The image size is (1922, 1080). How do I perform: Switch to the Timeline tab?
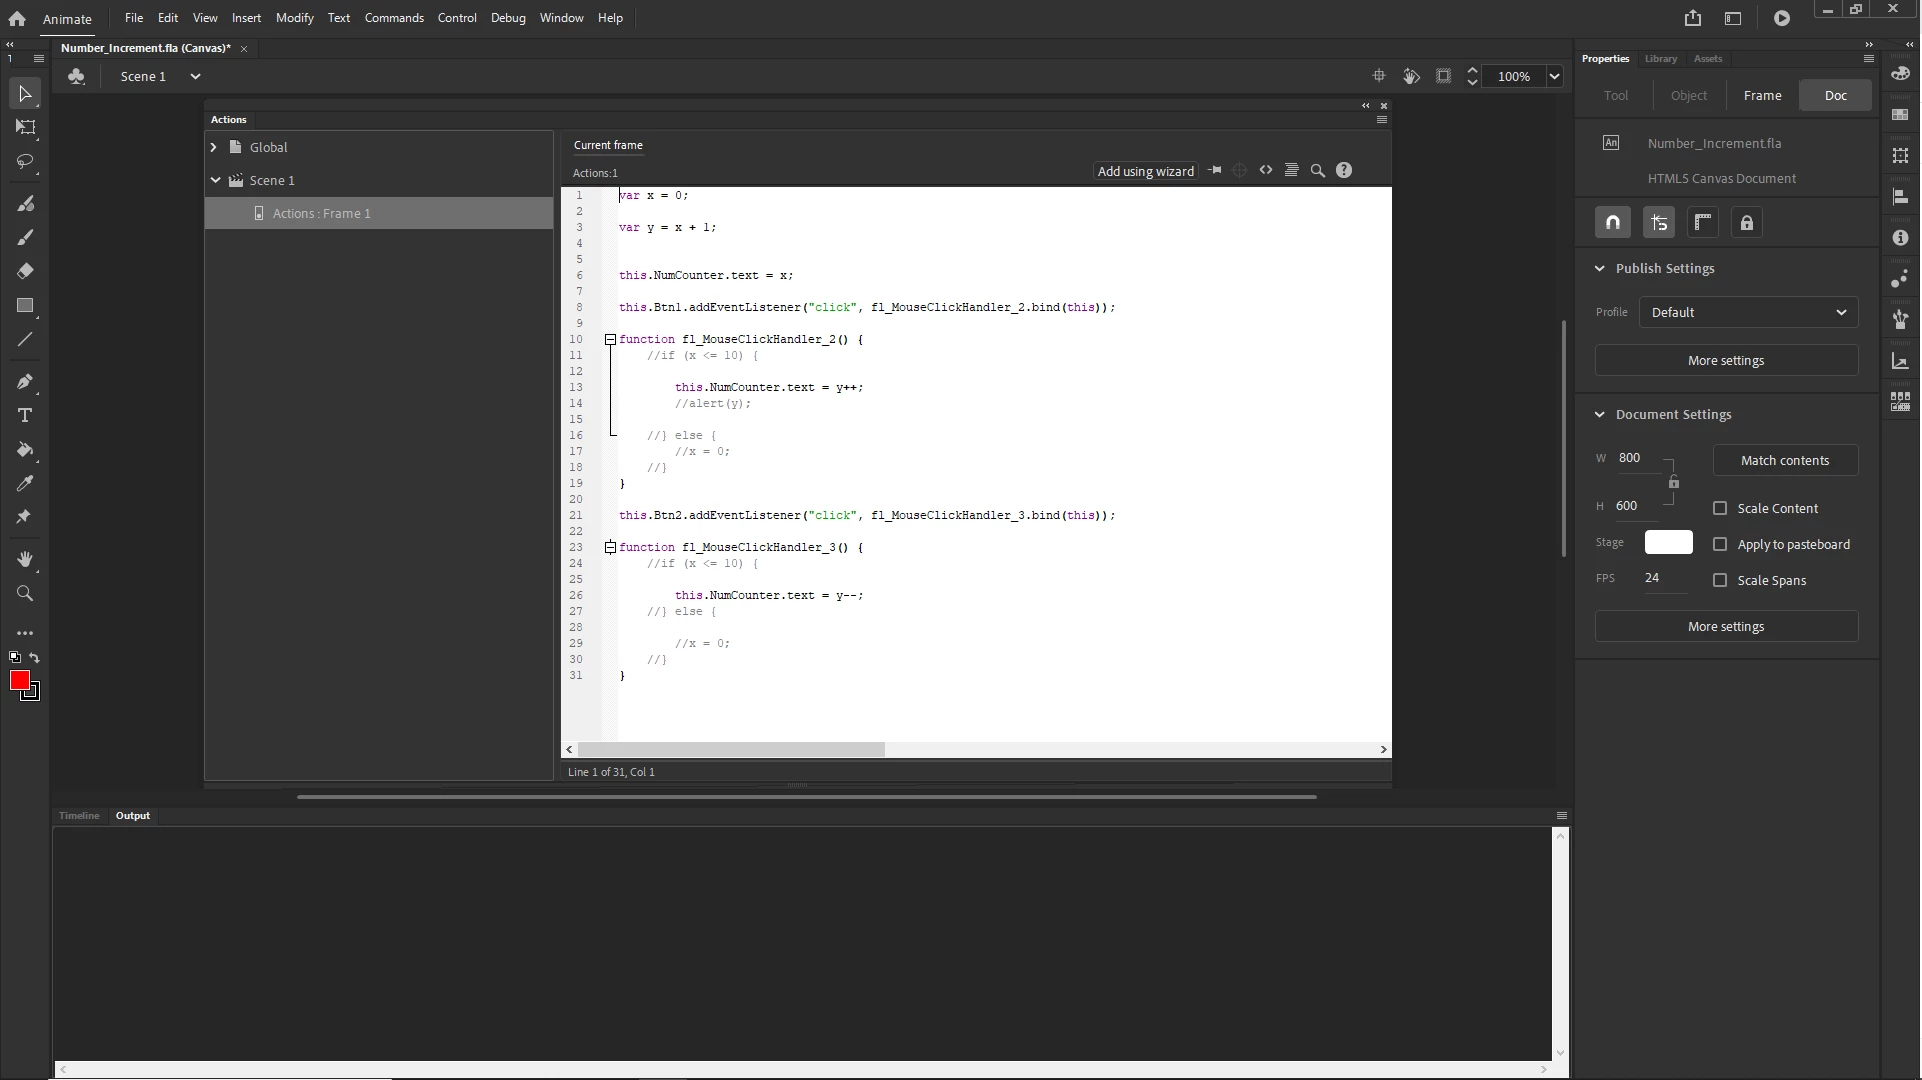(79, 816)
